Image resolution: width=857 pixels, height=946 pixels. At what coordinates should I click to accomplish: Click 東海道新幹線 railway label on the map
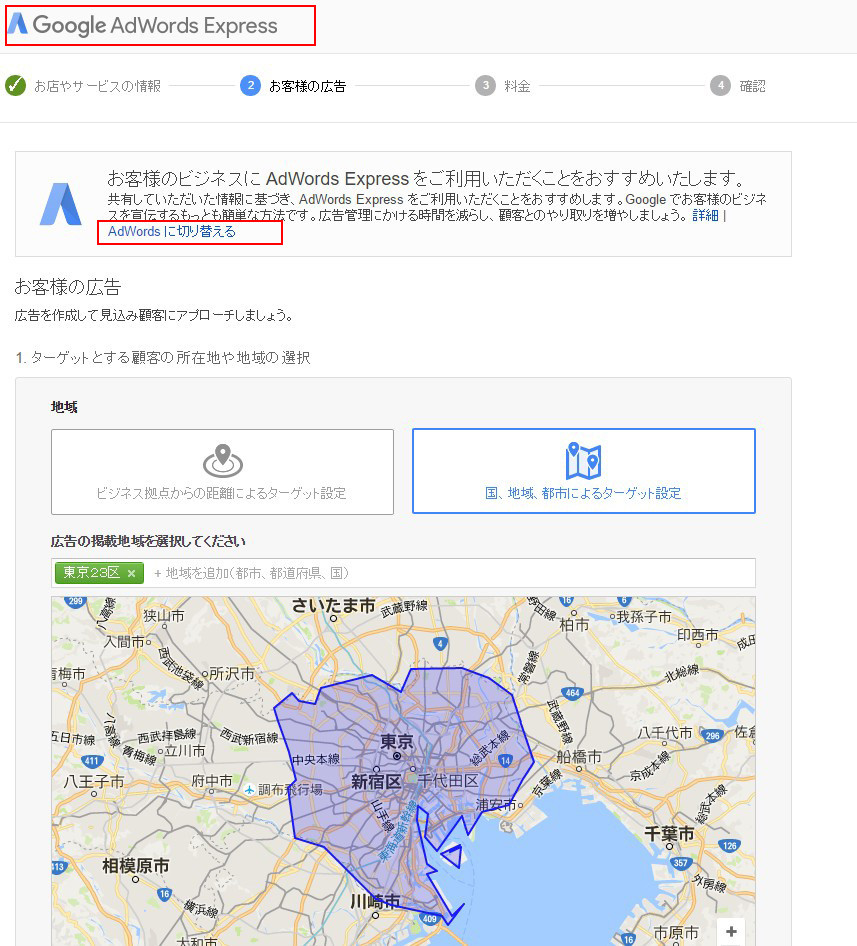tap(397, 830)
